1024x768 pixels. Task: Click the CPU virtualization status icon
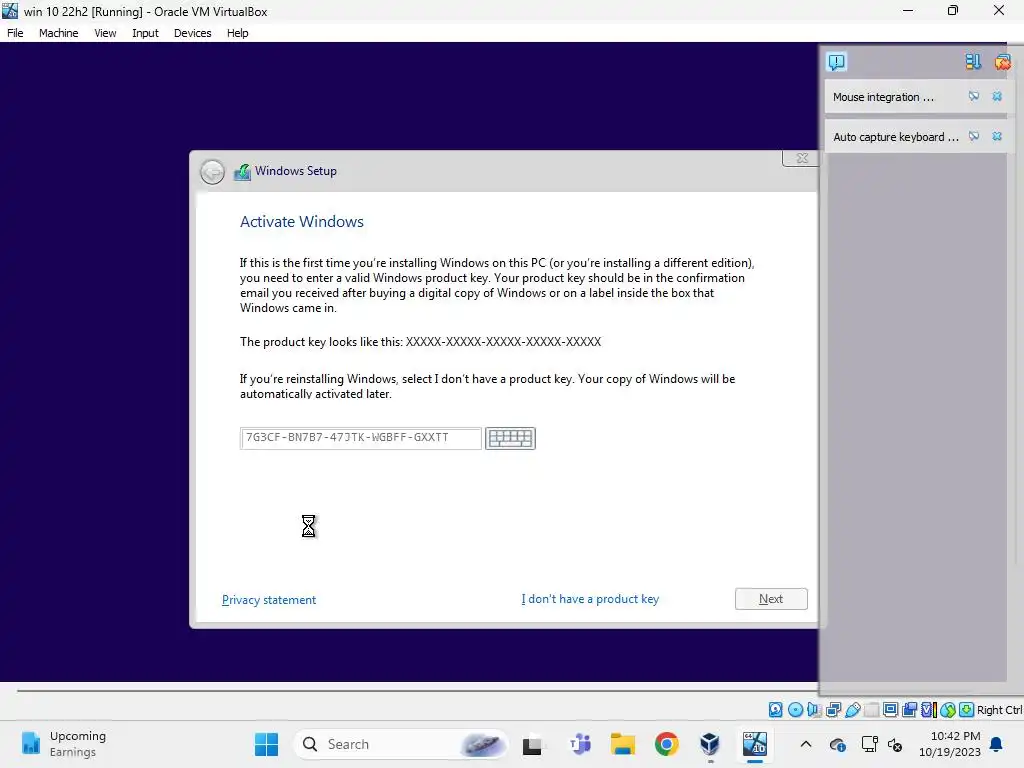928,710
